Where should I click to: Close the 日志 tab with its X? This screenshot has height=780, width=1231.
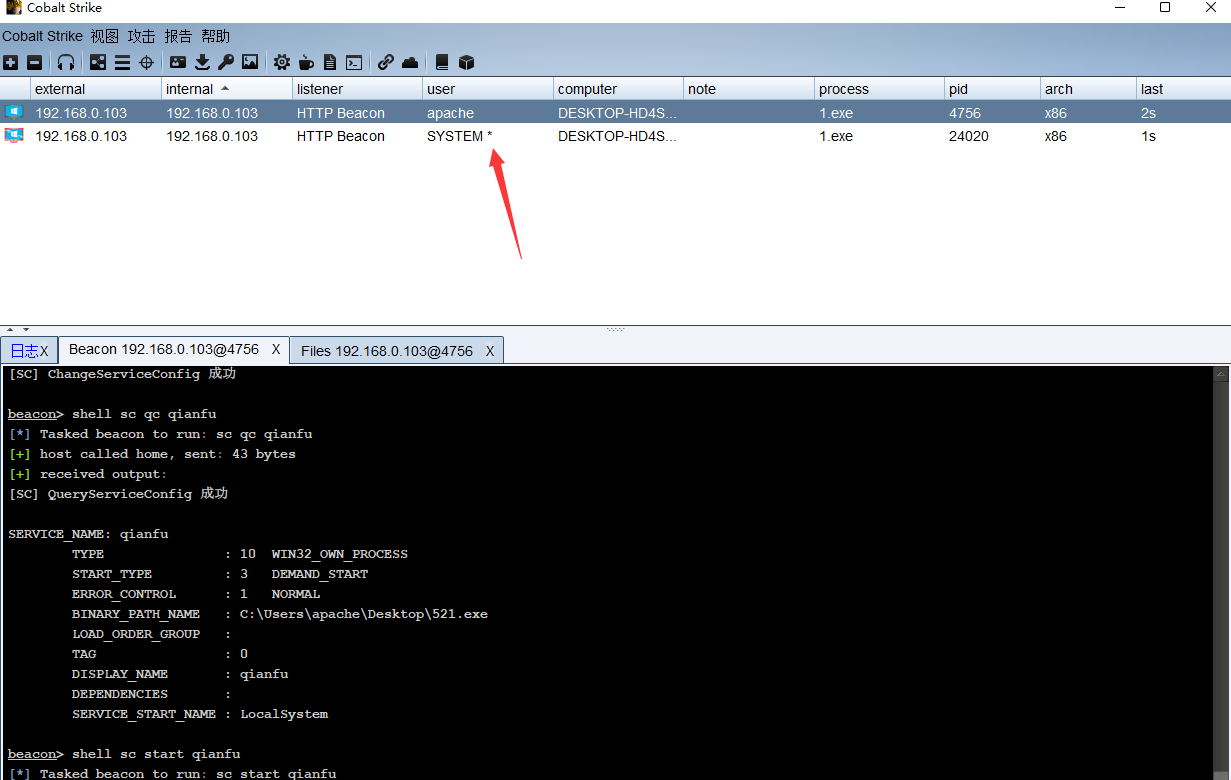pyautogui.click(x=44, y=351)
